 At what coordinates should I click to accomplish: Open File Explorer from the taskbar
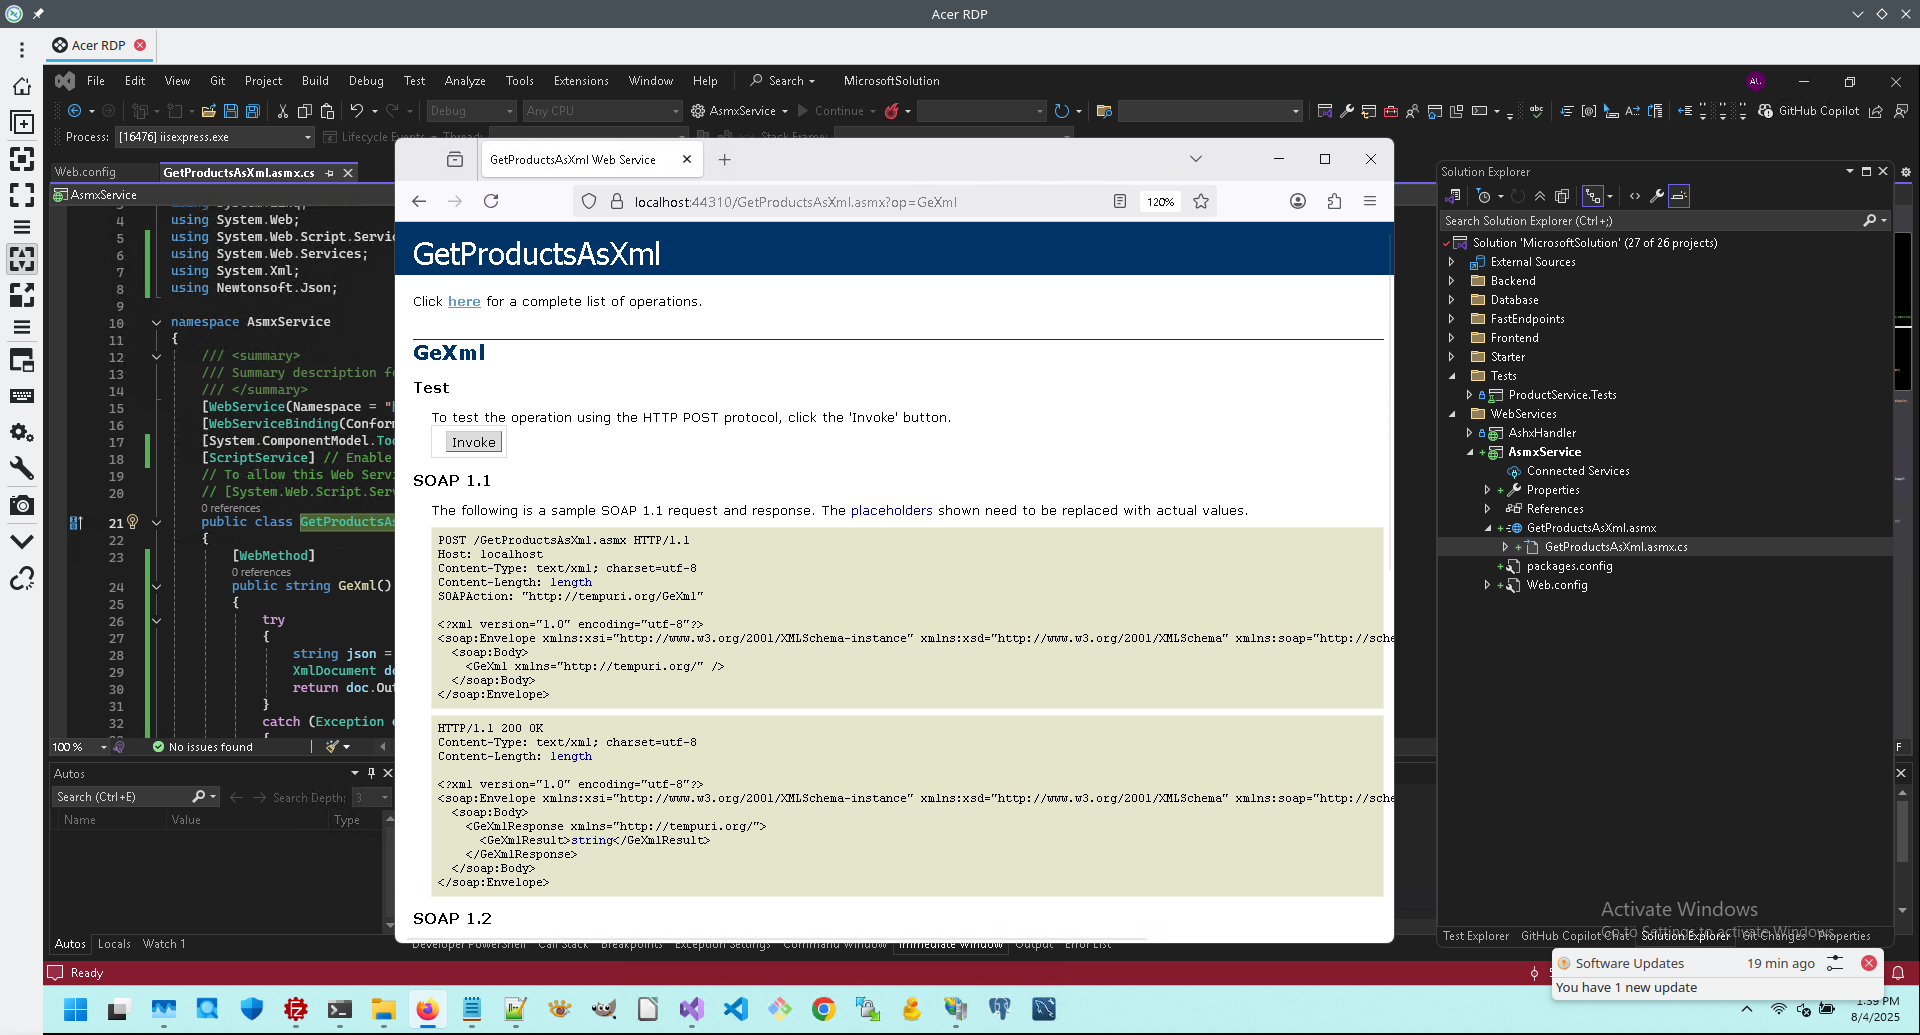click(x=383, y=1009)
